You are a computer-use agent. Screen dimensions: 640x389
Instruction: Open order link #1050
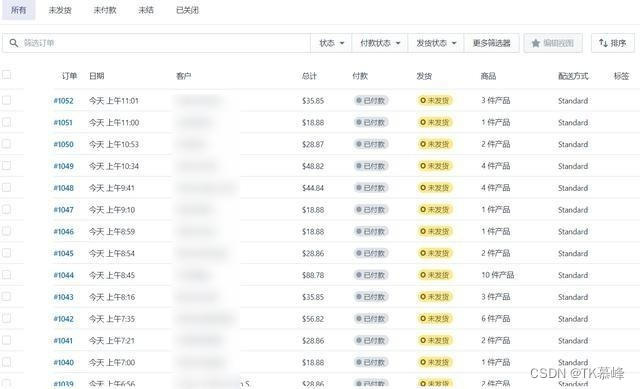tap(63, 144)
